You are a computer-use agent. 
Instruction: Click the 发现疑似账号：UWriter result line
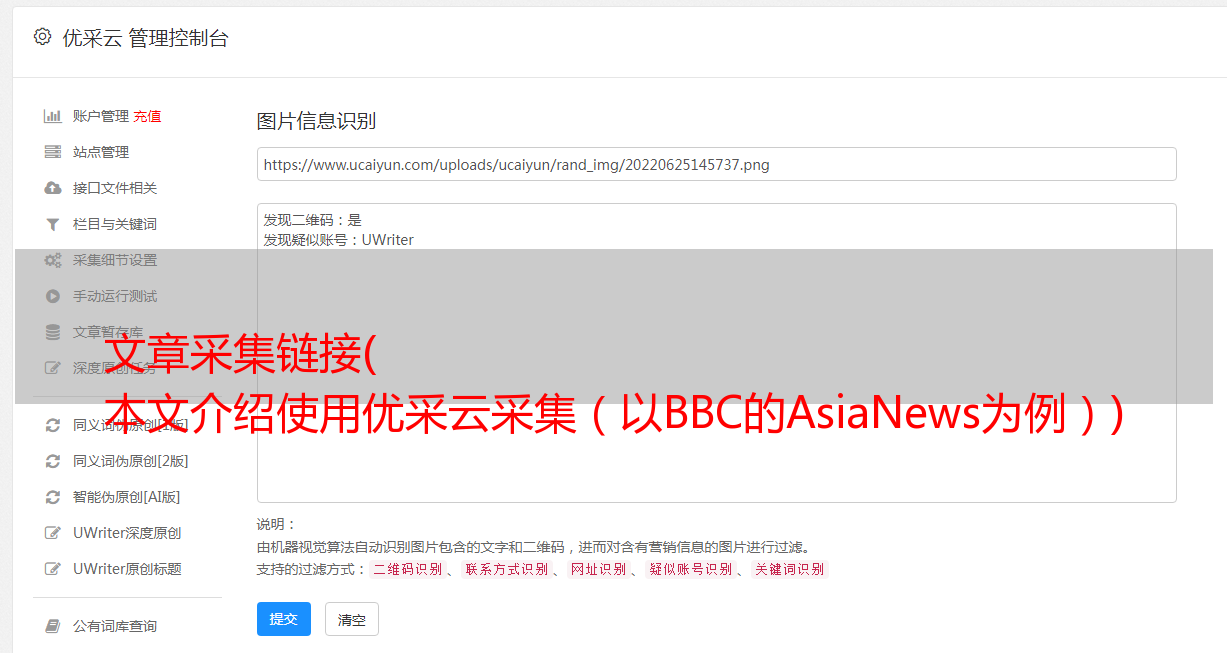point(338,240)
